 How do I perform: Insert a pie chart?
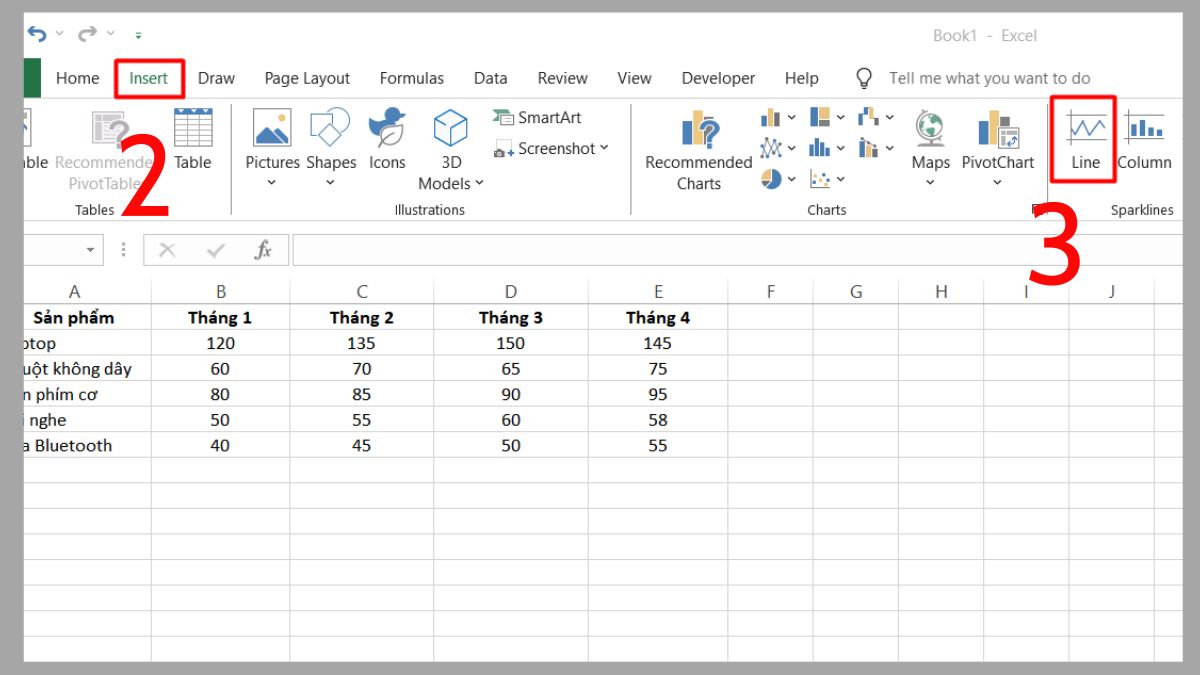click(770, 179)
